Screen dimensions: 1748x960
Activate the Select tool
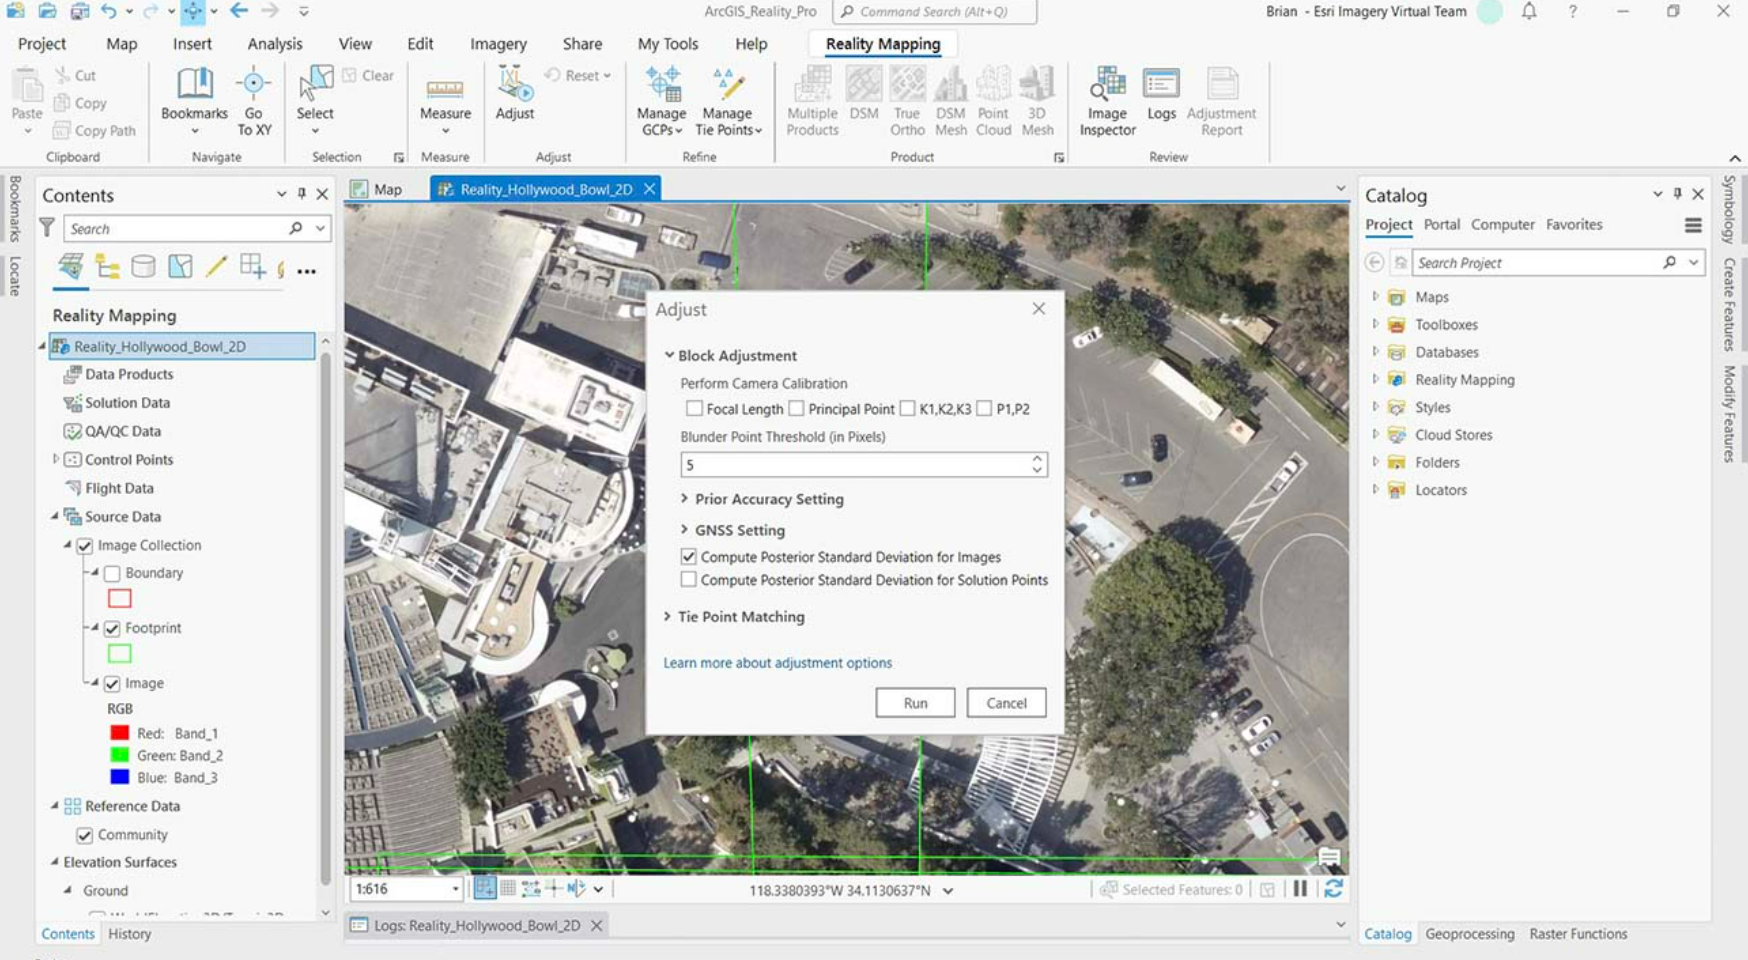[x=315, y=100]
